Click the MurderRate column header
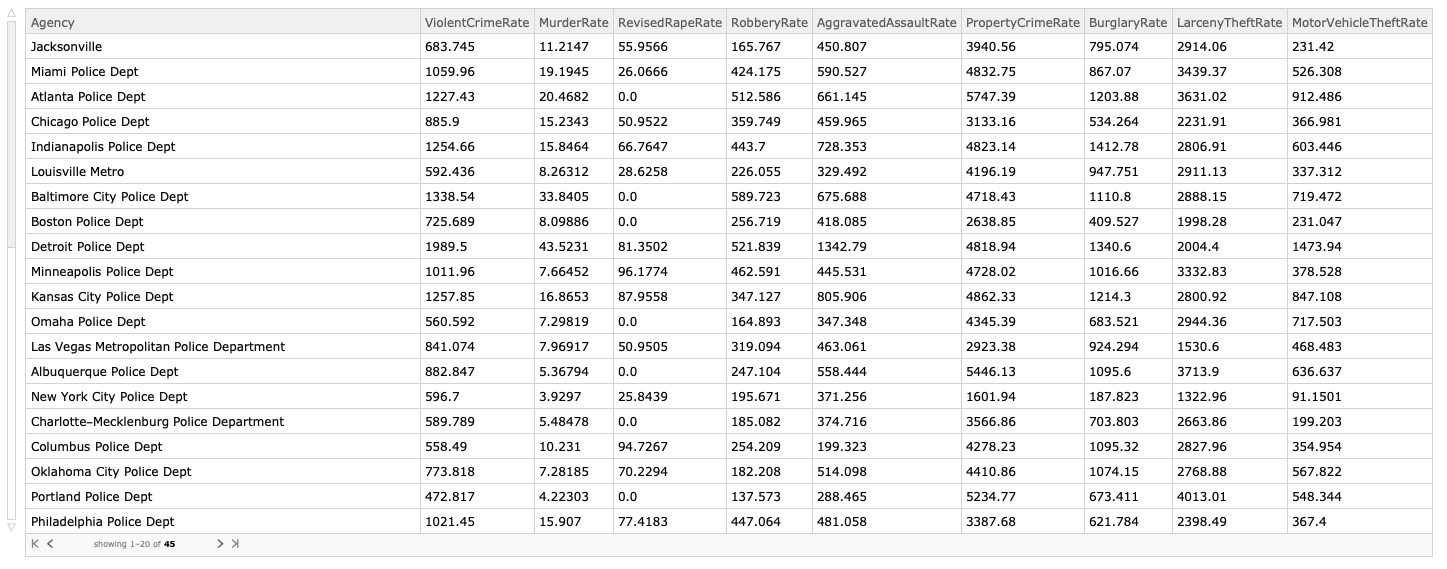 (x=573, y=22)
